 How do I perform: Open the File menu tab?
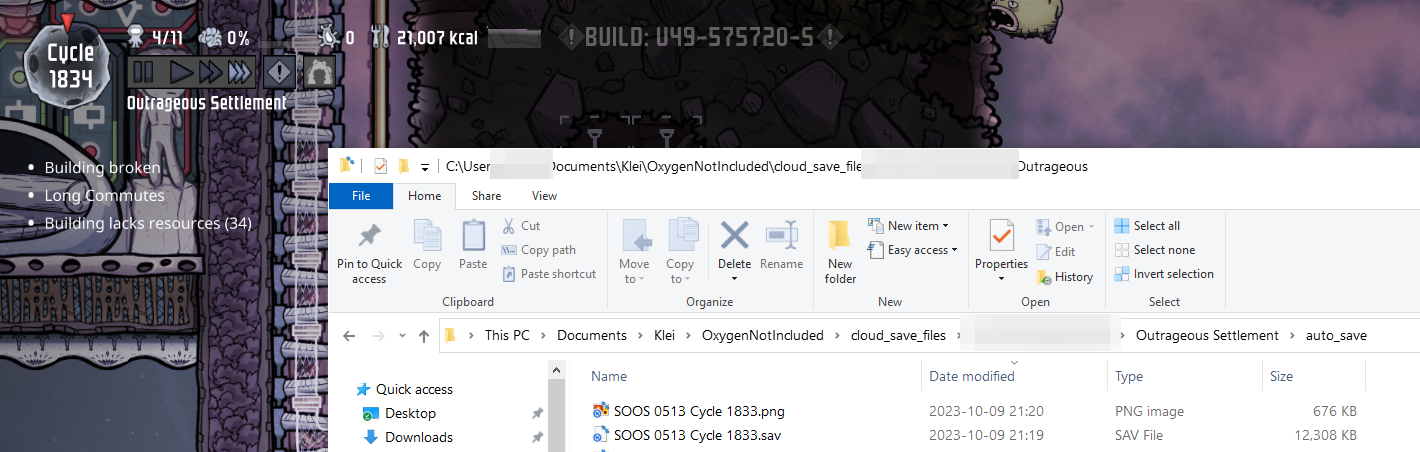tap(361, 196)
